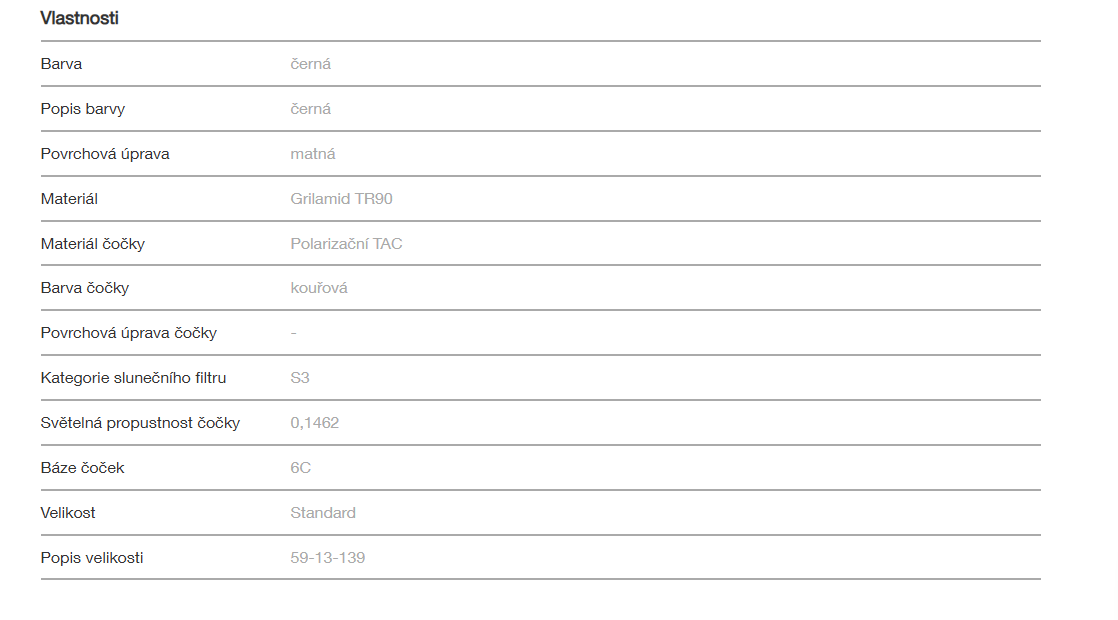Click the Materiál čočky label
Viewport: 1118px width, 620px height.
click(x=93, y=244)
